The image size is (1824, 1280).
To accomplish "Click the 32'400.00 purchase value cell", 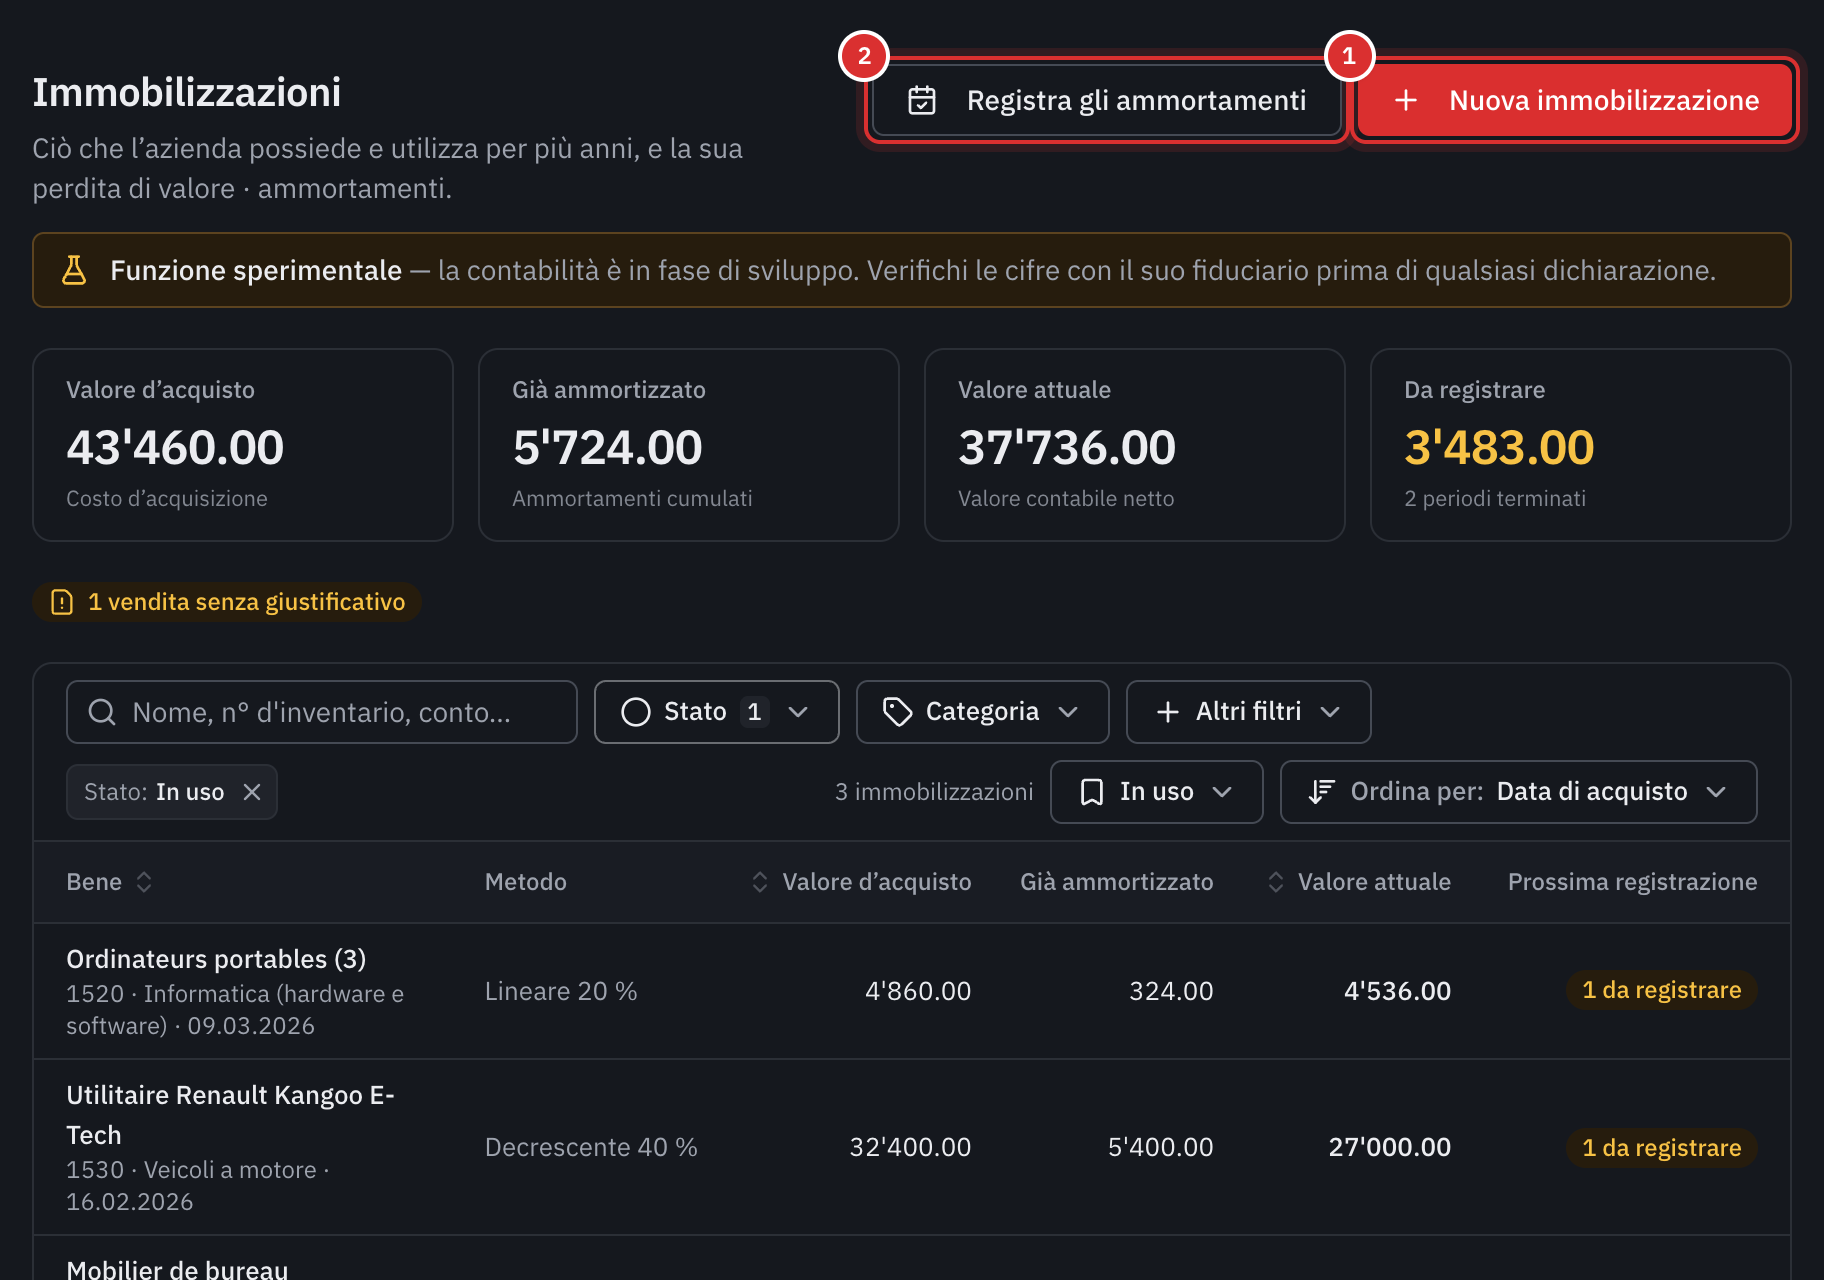I will pos(910,1147).
